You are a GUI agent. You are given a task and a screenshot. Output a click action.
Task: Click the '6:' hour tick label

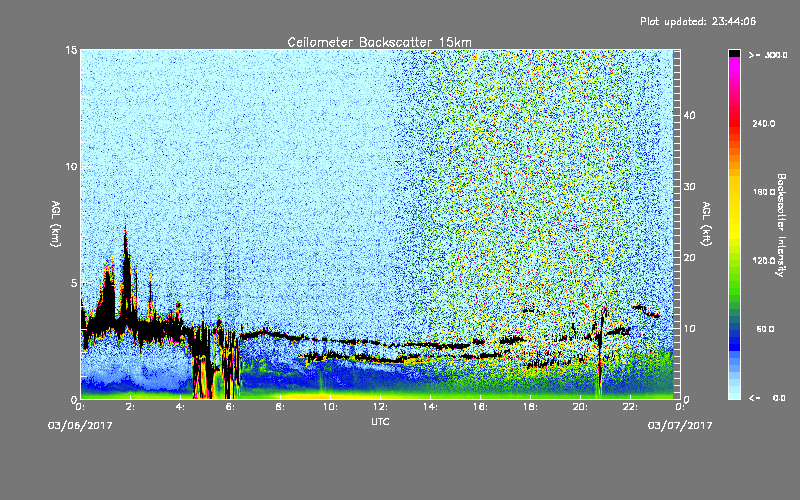point(230,407)
